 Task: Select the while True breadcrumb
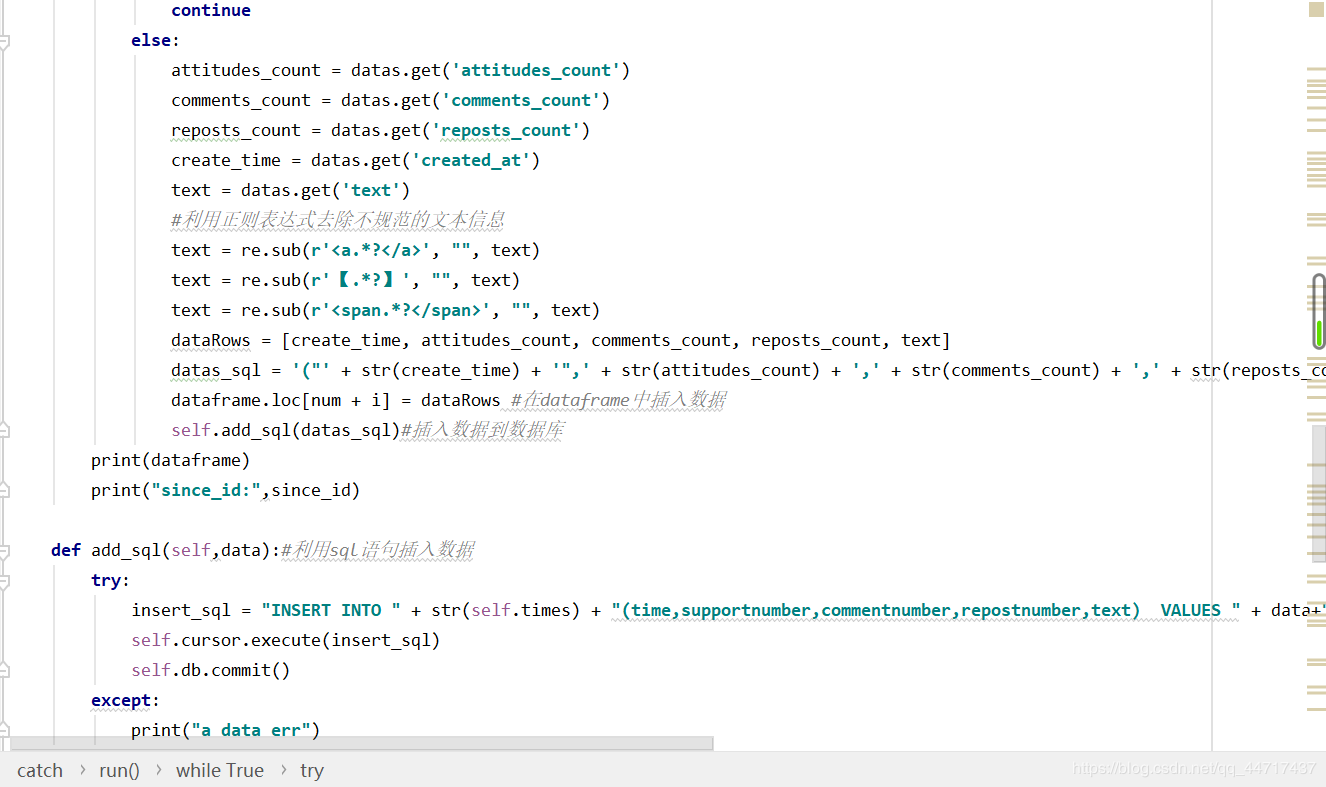click(x=220, y=770)
